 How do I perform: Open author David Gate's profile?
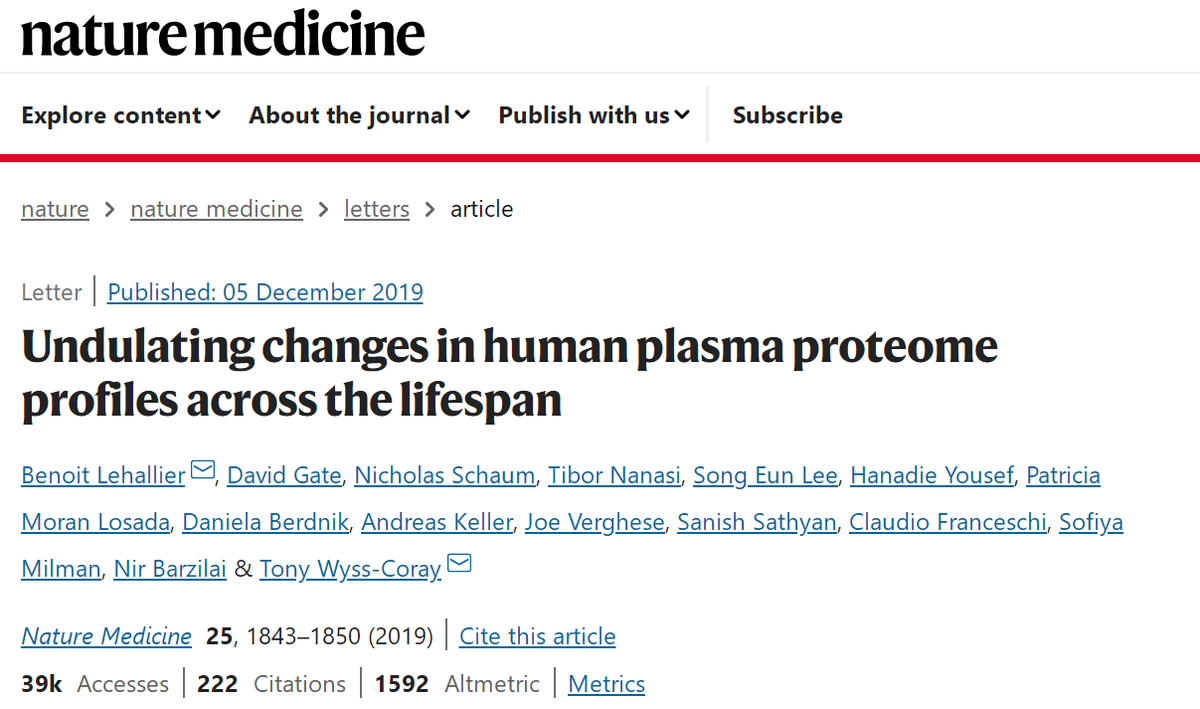[x=284, y=475]
